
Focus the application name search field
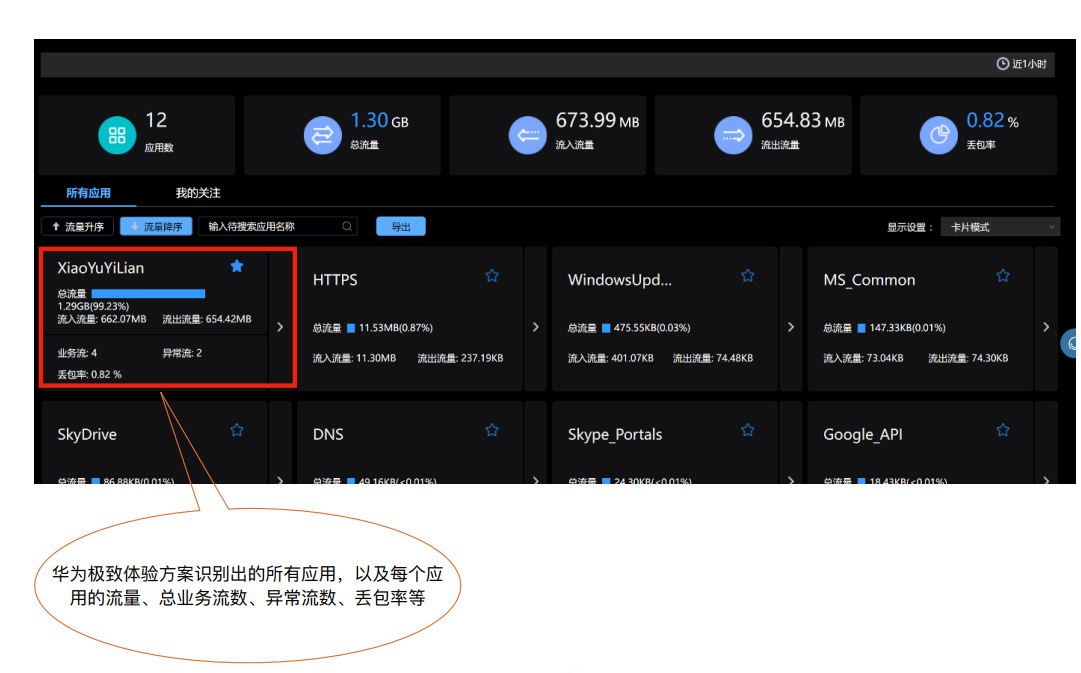click(x=278, y=226)
